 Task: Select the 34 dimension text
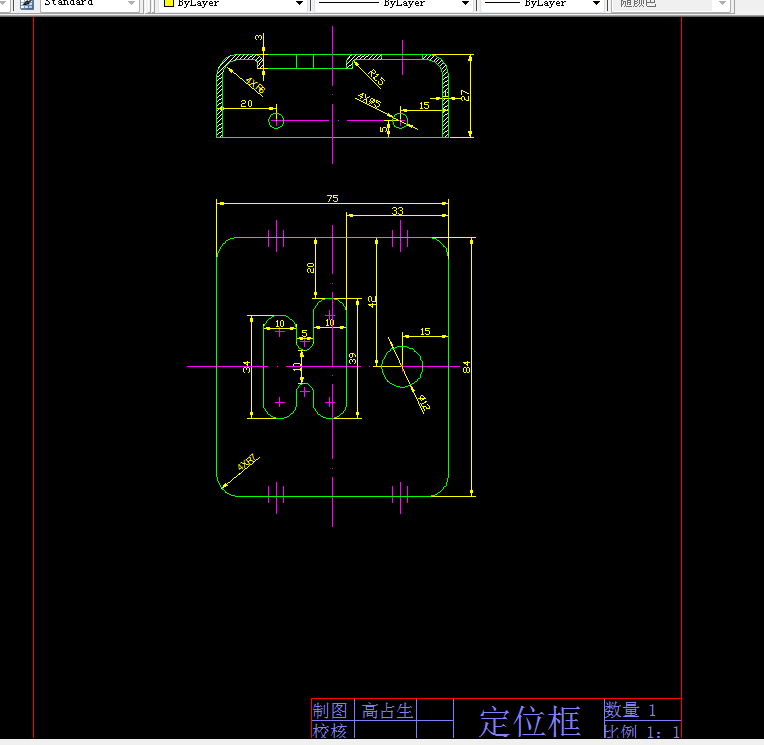246,367
